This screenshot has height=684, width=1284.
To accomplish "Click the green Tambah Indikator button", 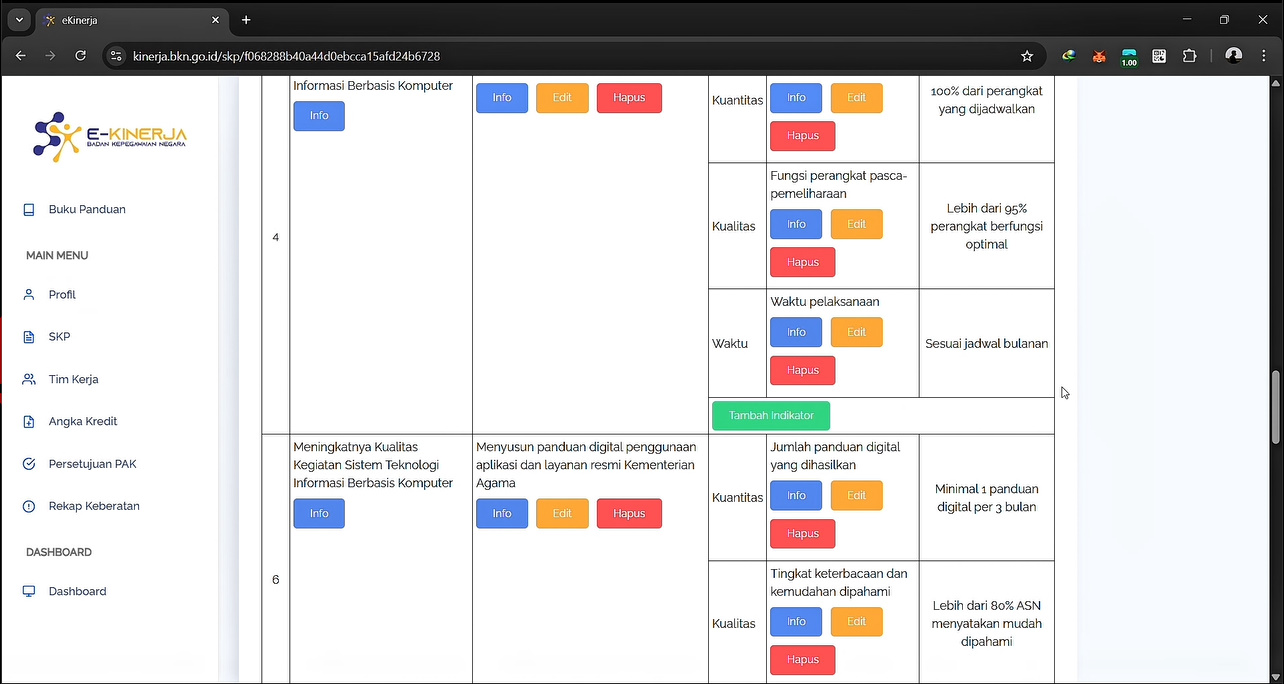I will click(770, 416).
